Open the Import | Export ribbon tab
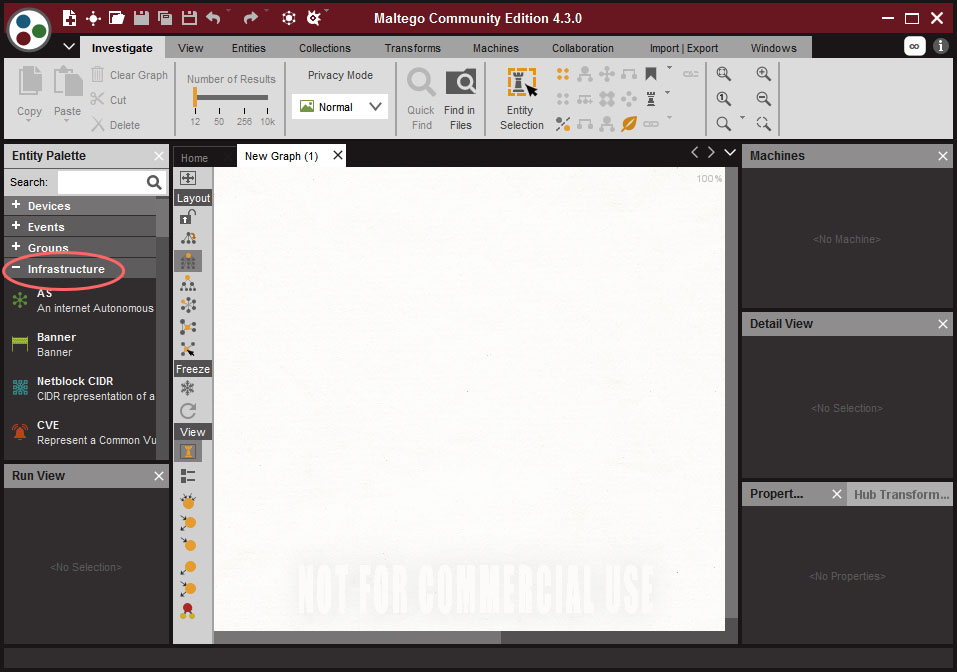This screenshot has height=672, width=957. point(684,48)
